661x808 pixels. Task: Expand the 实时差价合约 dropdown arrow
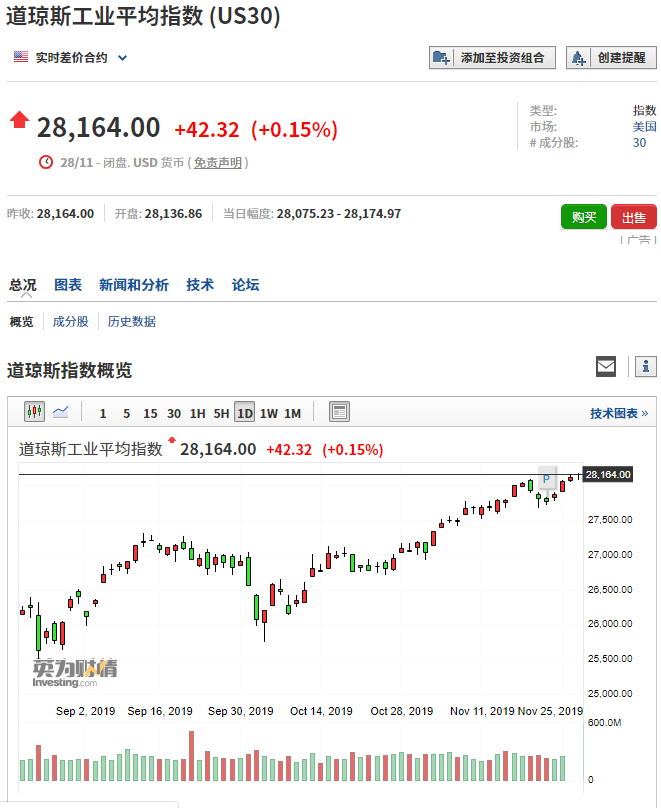pos(122,58)
